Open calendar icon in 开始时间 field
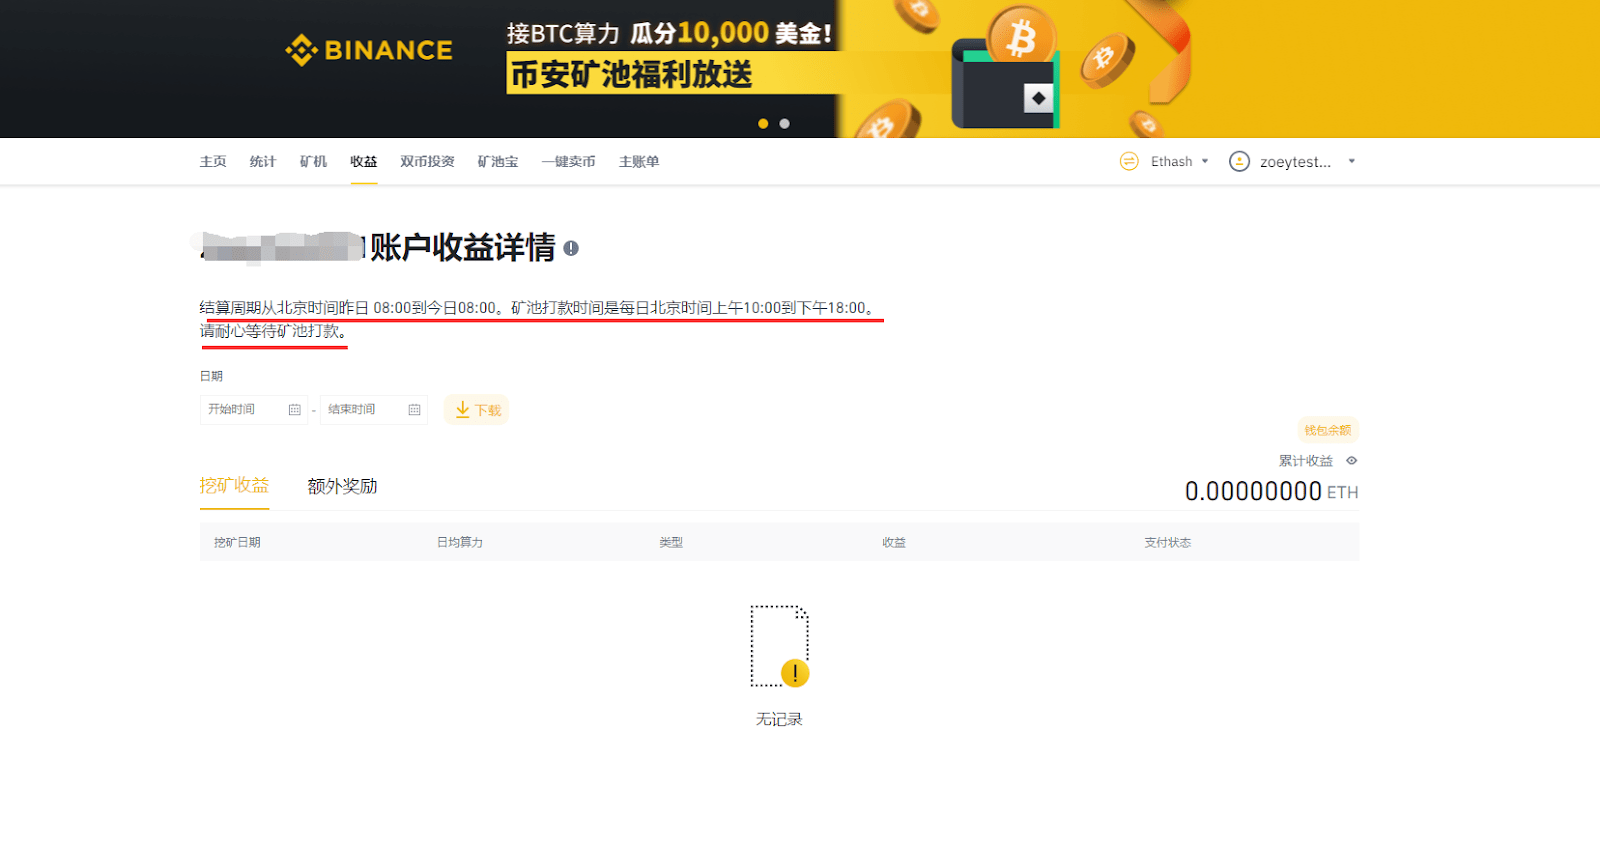This screenshot has height=845, width=1600. coord(295,410)
